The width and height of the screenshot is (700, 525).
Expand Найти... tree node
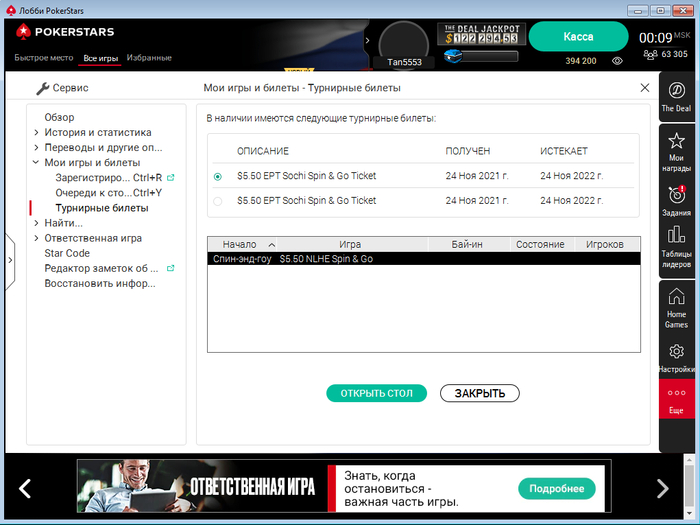[36, 223]
